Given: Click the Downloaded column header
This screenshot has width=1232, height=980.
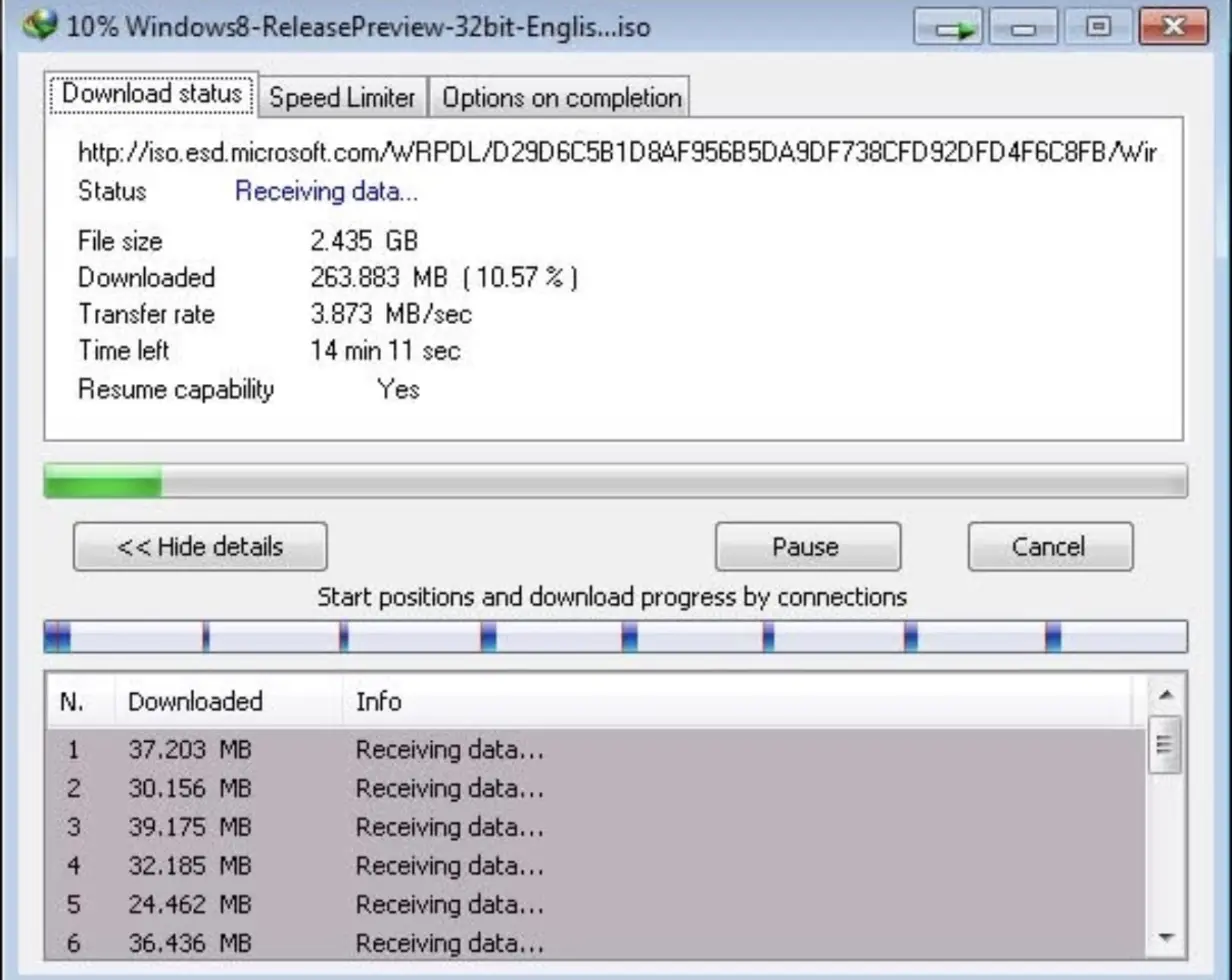Looking at the screenshot, I should click(228, 701).
